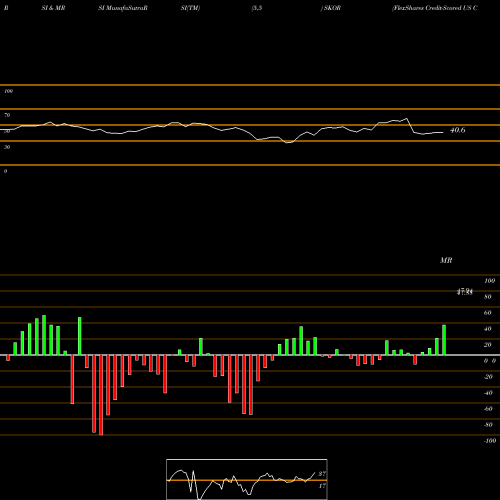Click the overlapping MR value label near 80
The image size is (500, 500).
coord(465,292)
